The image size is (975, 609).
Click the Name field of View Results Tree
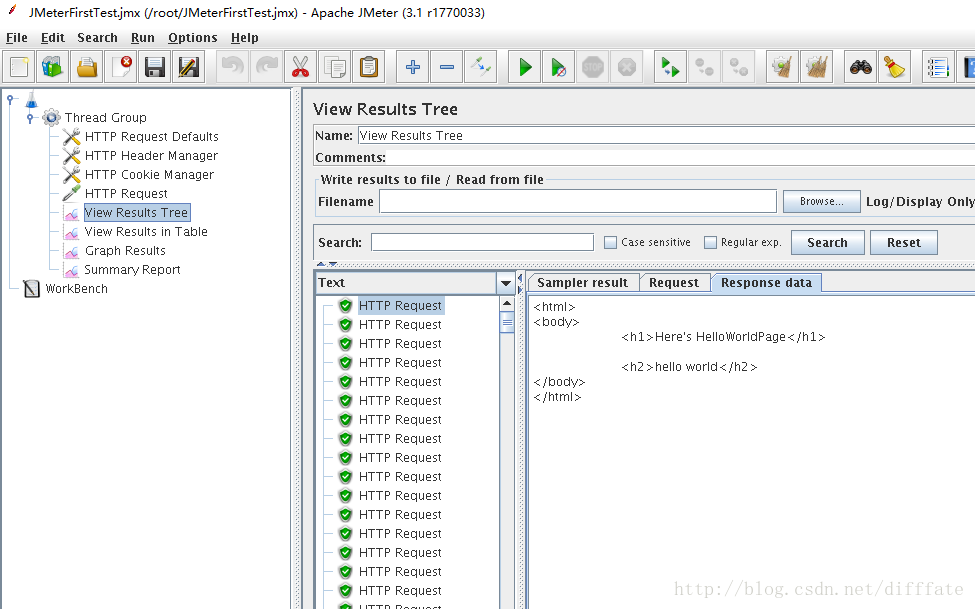click(x=666, y=136)
